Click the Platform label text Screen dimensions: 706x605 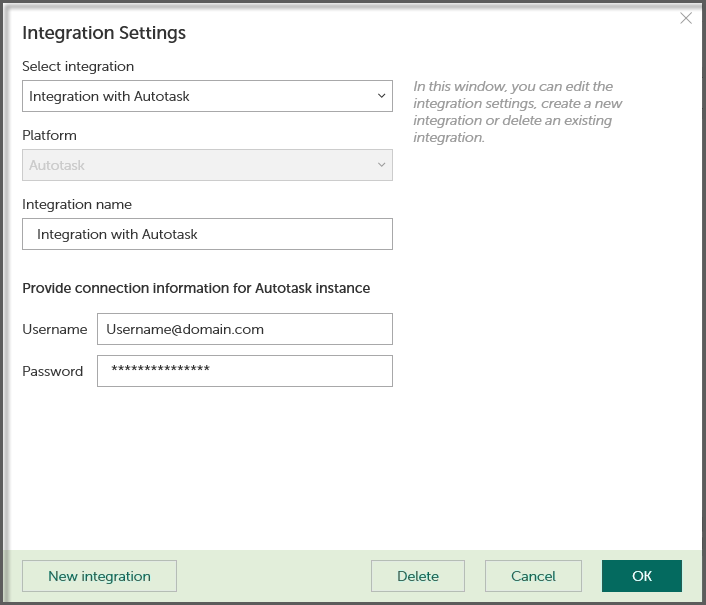point(49,135)
